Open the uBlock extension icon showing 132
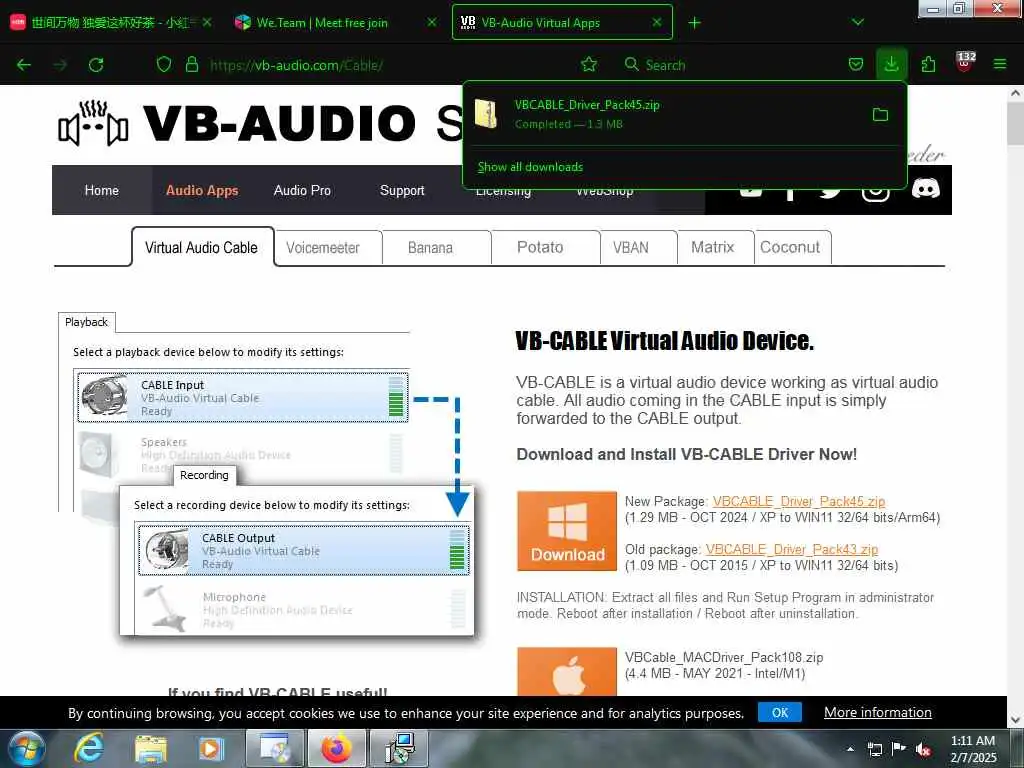Screen dimensions: 1024x768 pyautogui.click(x=965, y=63)
